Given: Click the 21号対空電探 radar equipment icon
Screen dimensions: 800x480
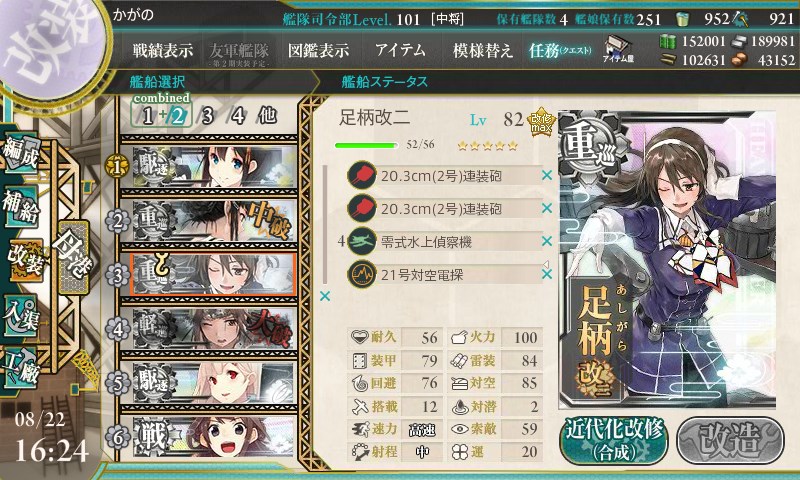Looking at the screenshot, I should [362, 274].
